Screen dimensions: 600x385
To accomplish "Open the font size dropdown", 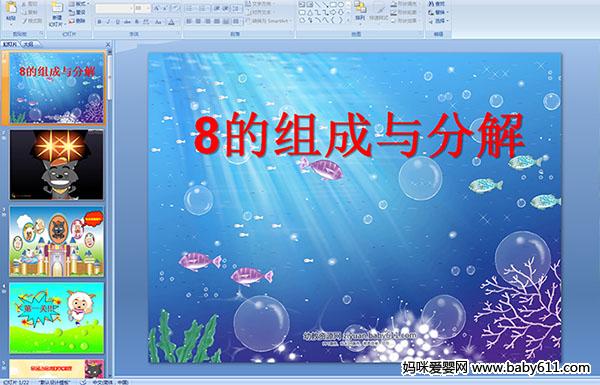I will [x=148, y=8].
